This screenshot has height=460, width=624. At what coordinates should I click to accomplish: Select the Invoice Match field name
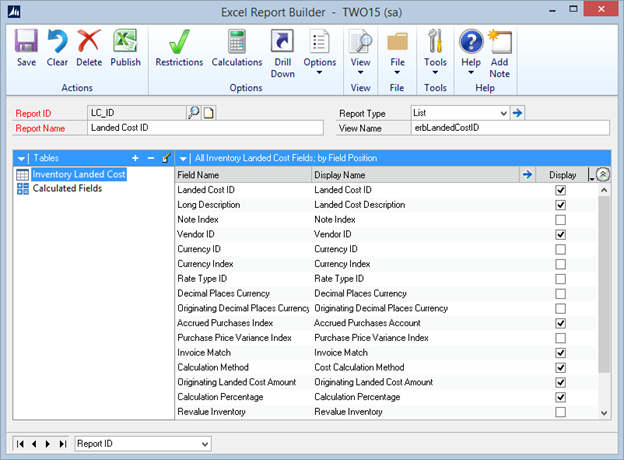coord(204,353)
